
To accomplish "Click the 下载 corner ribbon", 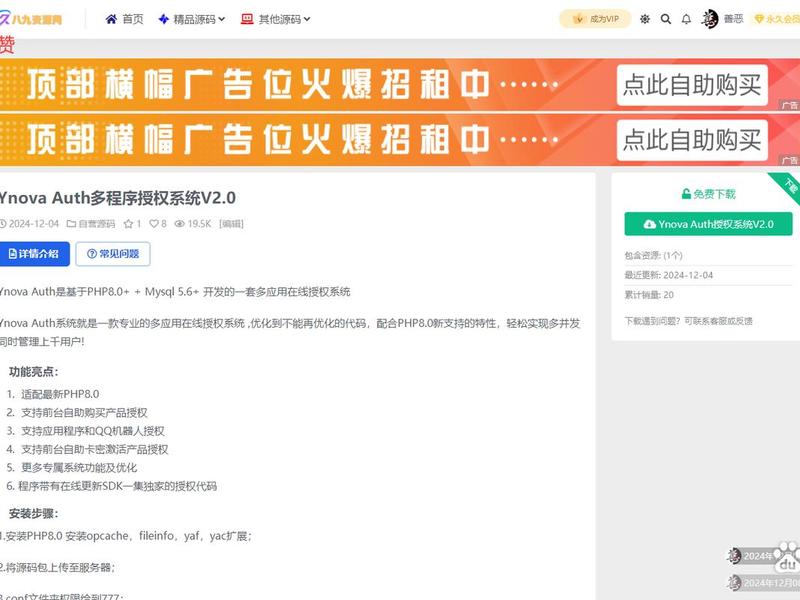I will (x=788, y=185).
